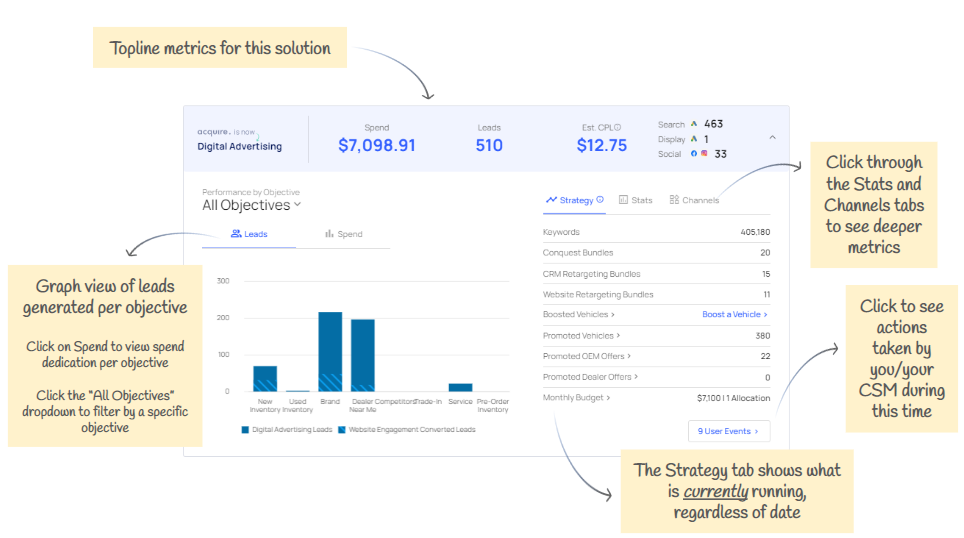Click the Boost a Vehicle link

coord(735,315)
